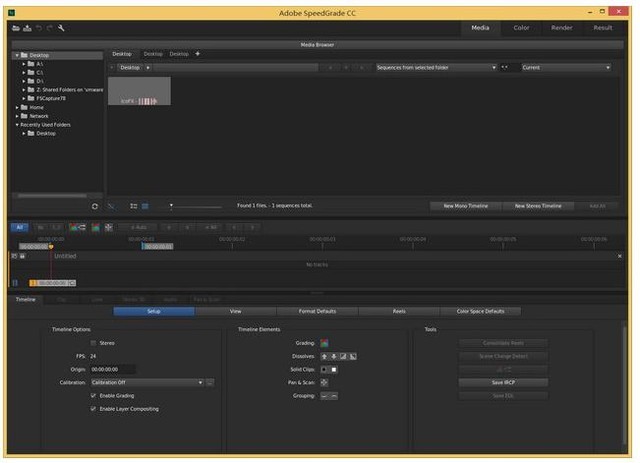This screenshot has height=463, width=640.
Task: Uncheck Enable Grading checkbox
Action: 94,395
